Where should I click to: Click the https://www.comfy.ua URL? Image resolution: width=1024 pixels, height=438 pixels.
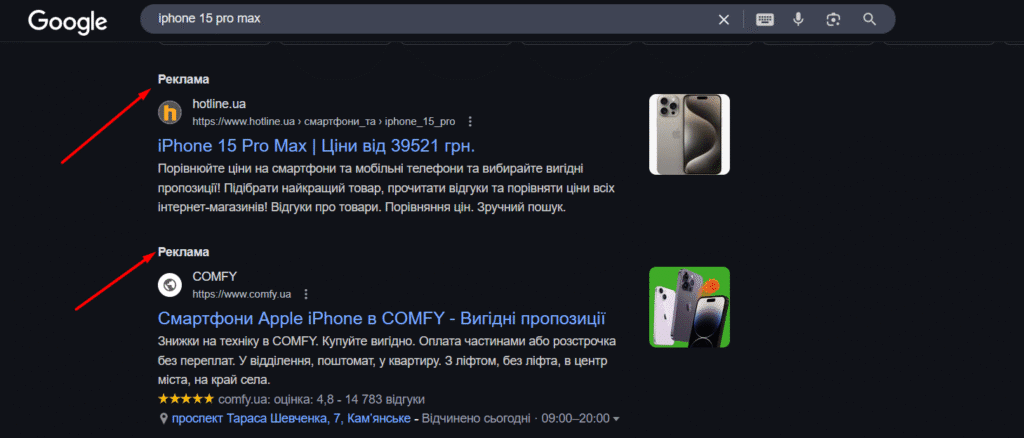click(242, 294)
